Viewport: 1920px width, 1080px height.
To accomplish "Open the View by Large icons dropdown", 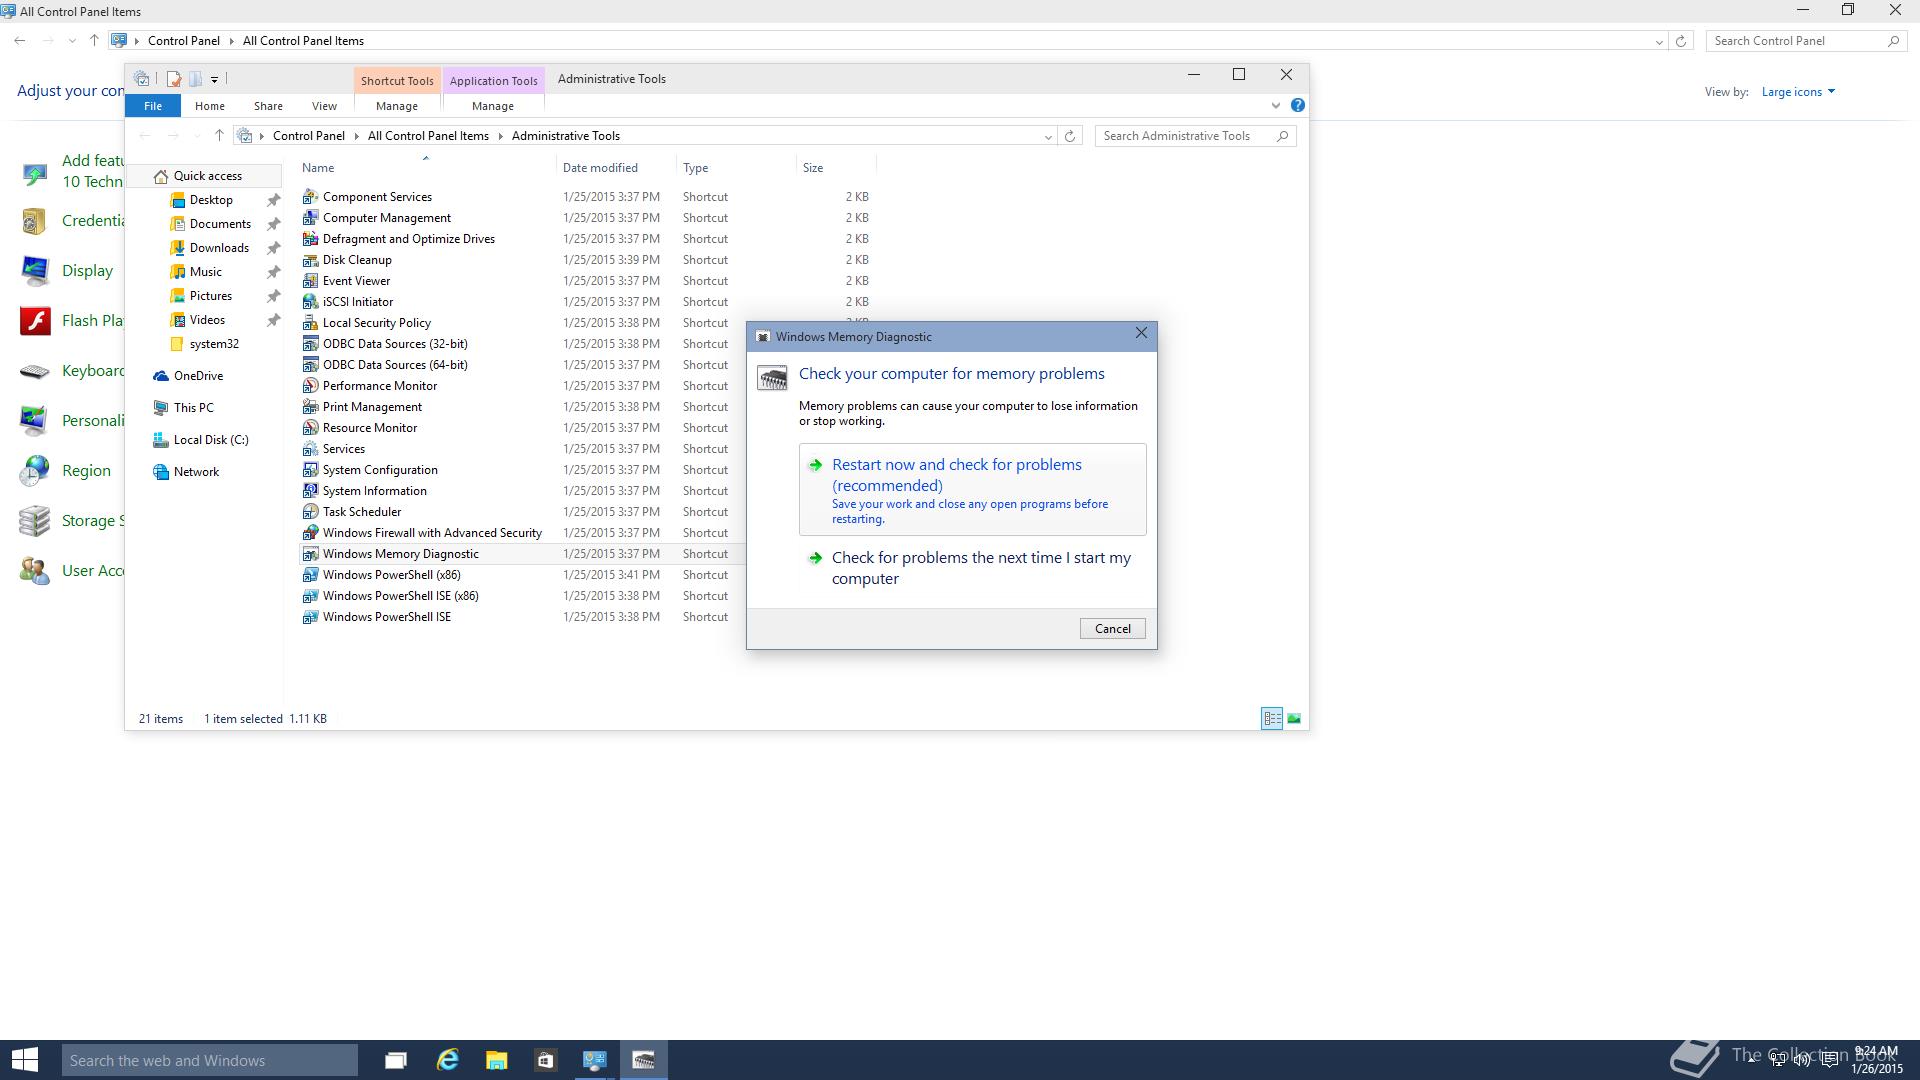I will click(x=1798, y=92).
